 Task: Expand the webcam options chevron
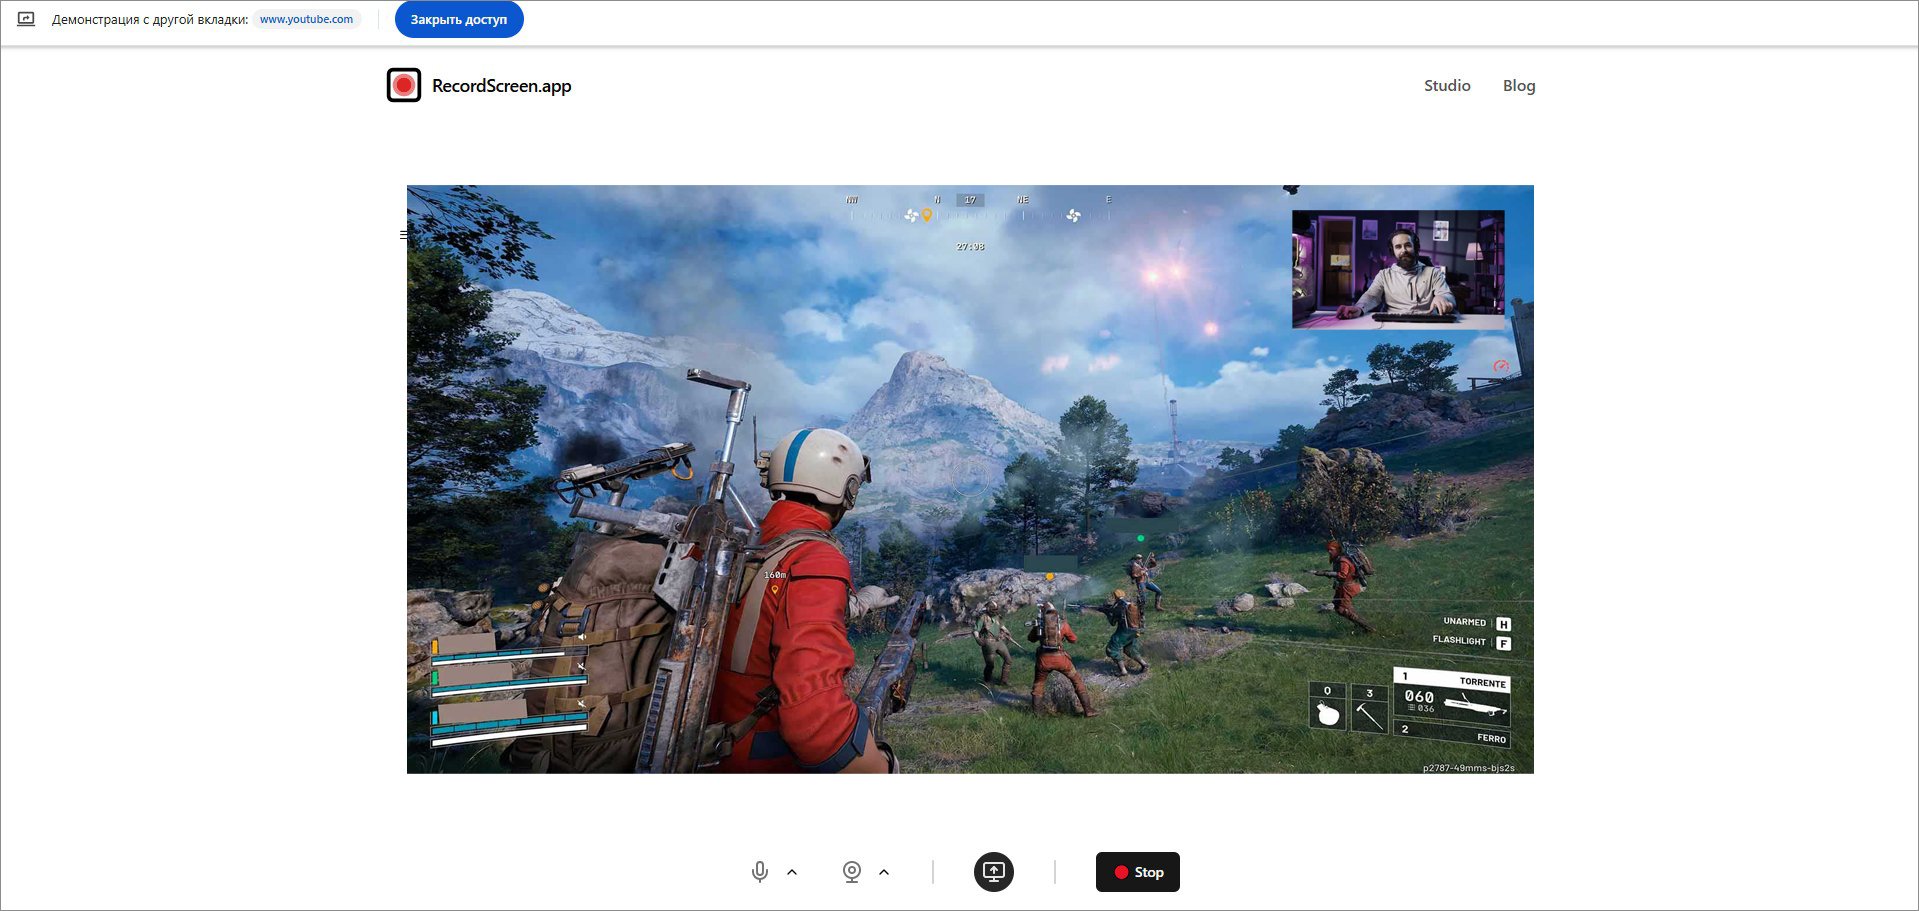pos(884,872)
